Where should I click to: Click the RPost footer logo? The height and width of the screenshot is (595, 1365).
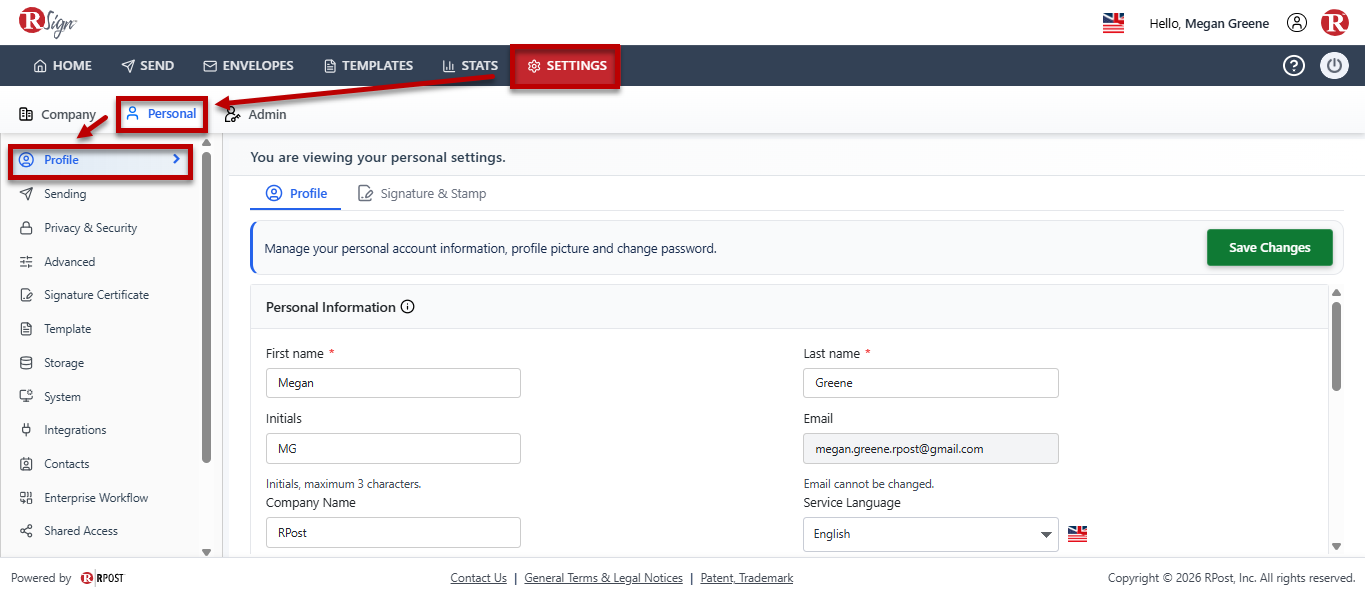point(102,578)
